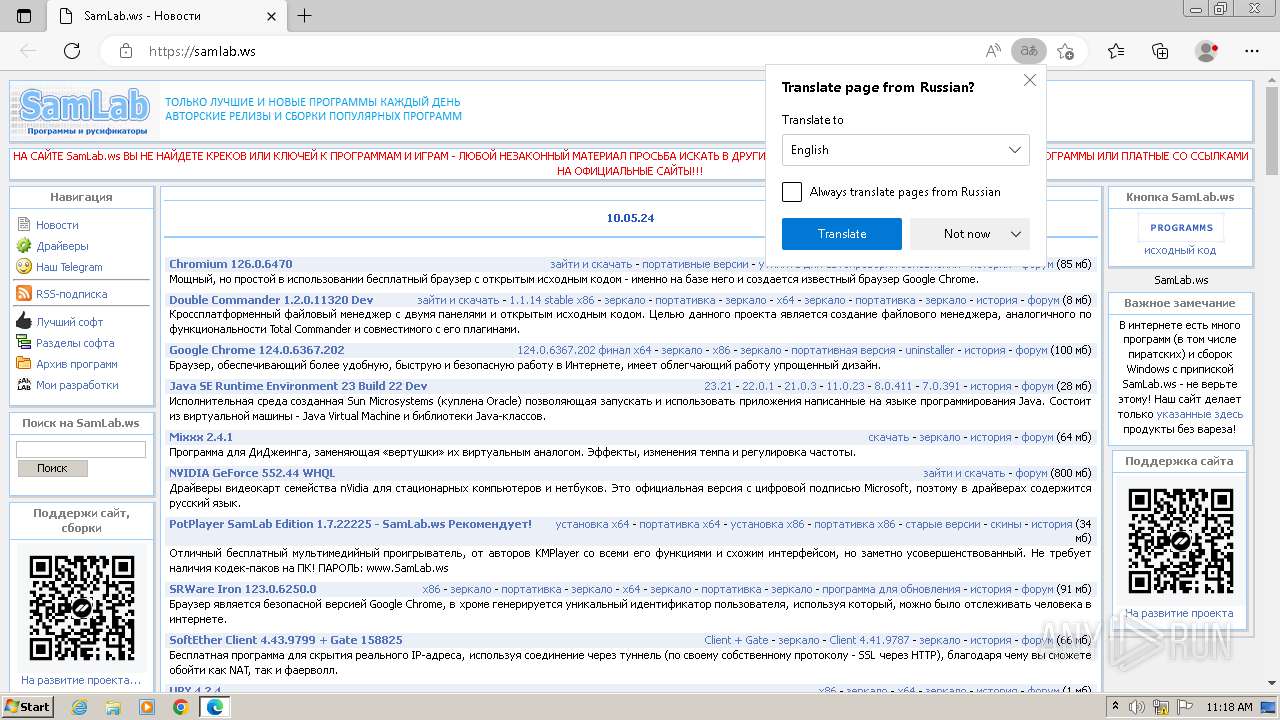
Task: Click the site search input field
Action: [x=81, y=450]
